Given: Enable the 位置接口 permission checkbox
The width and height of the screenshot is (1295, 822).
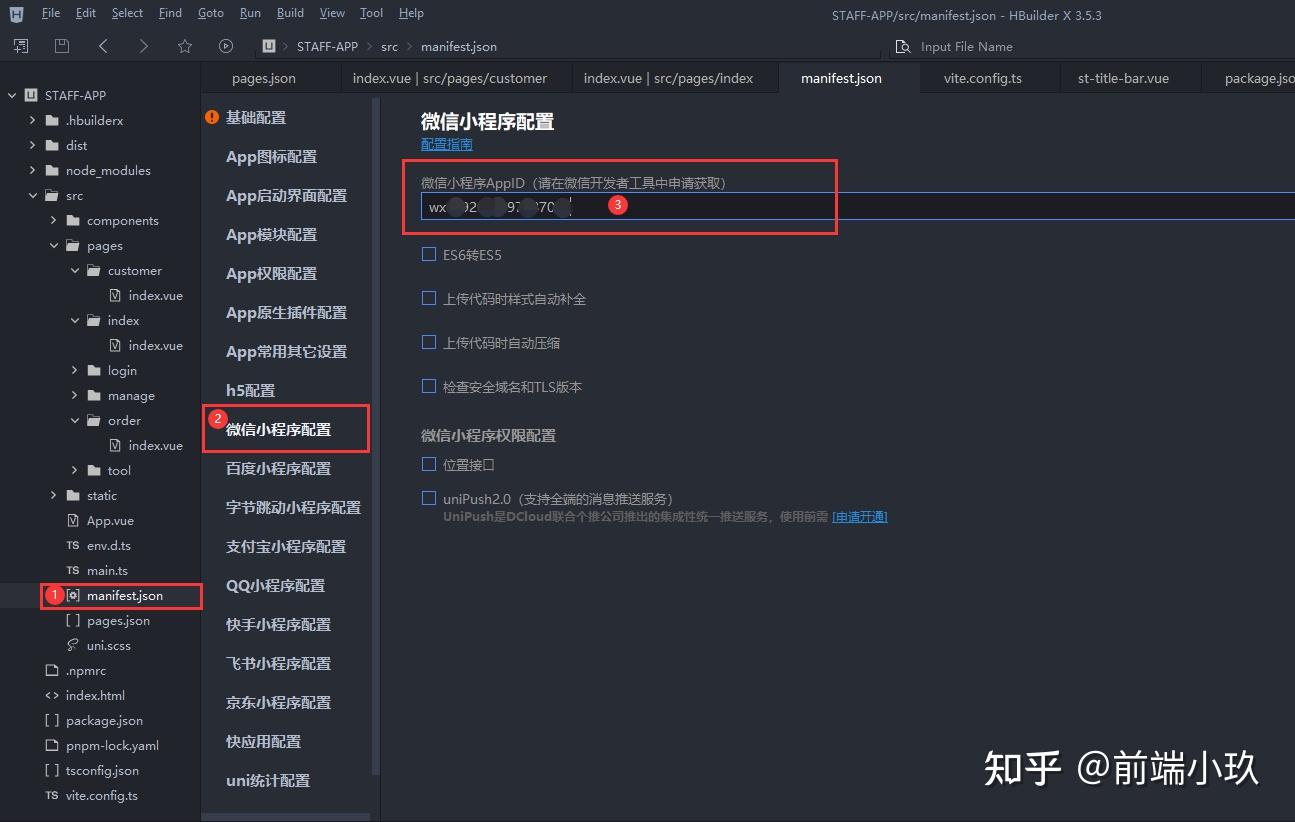Looking at the screenshot, I should tap(429, 464).
